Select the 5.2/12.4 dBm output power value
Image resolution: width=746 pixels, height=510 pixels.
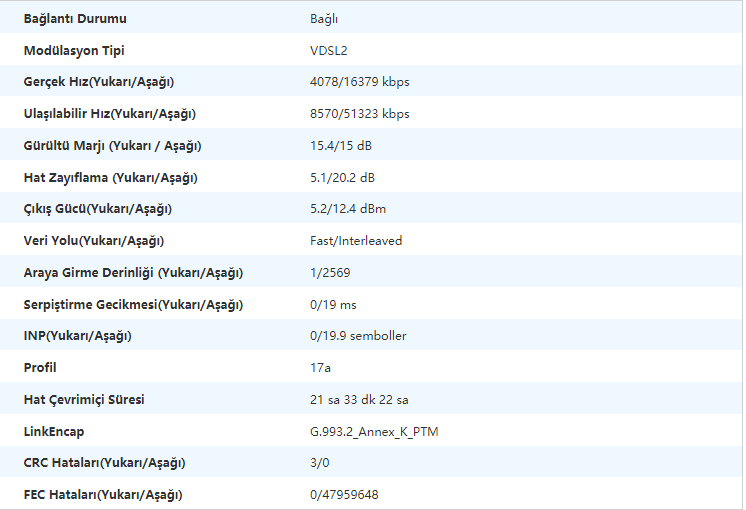[x=348, y=209]
